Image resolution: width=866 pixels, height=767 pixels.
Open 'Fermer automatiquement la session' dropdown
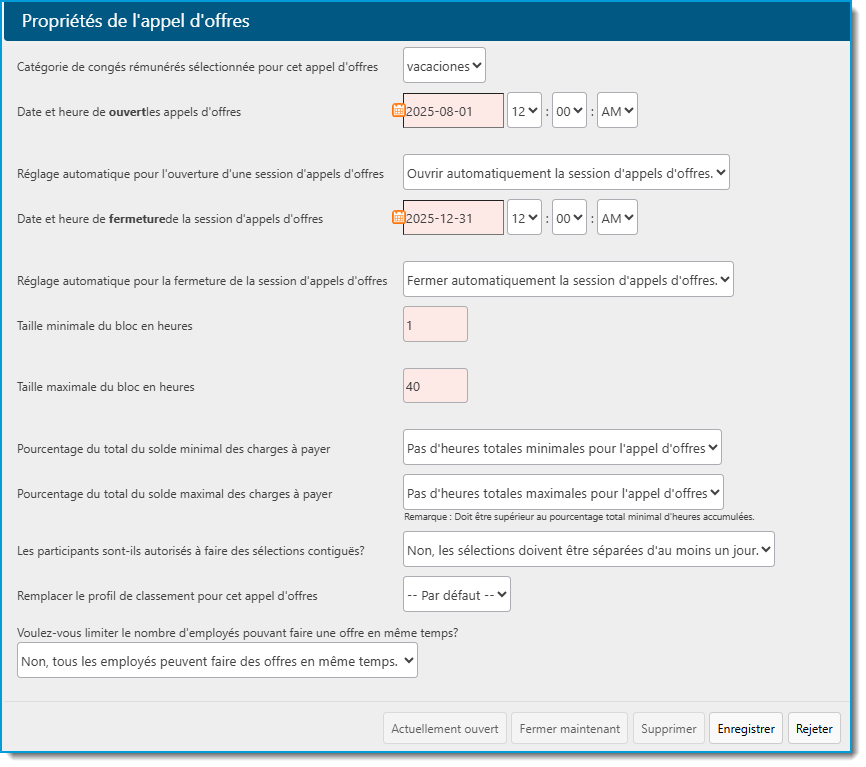tap(568, 279)
